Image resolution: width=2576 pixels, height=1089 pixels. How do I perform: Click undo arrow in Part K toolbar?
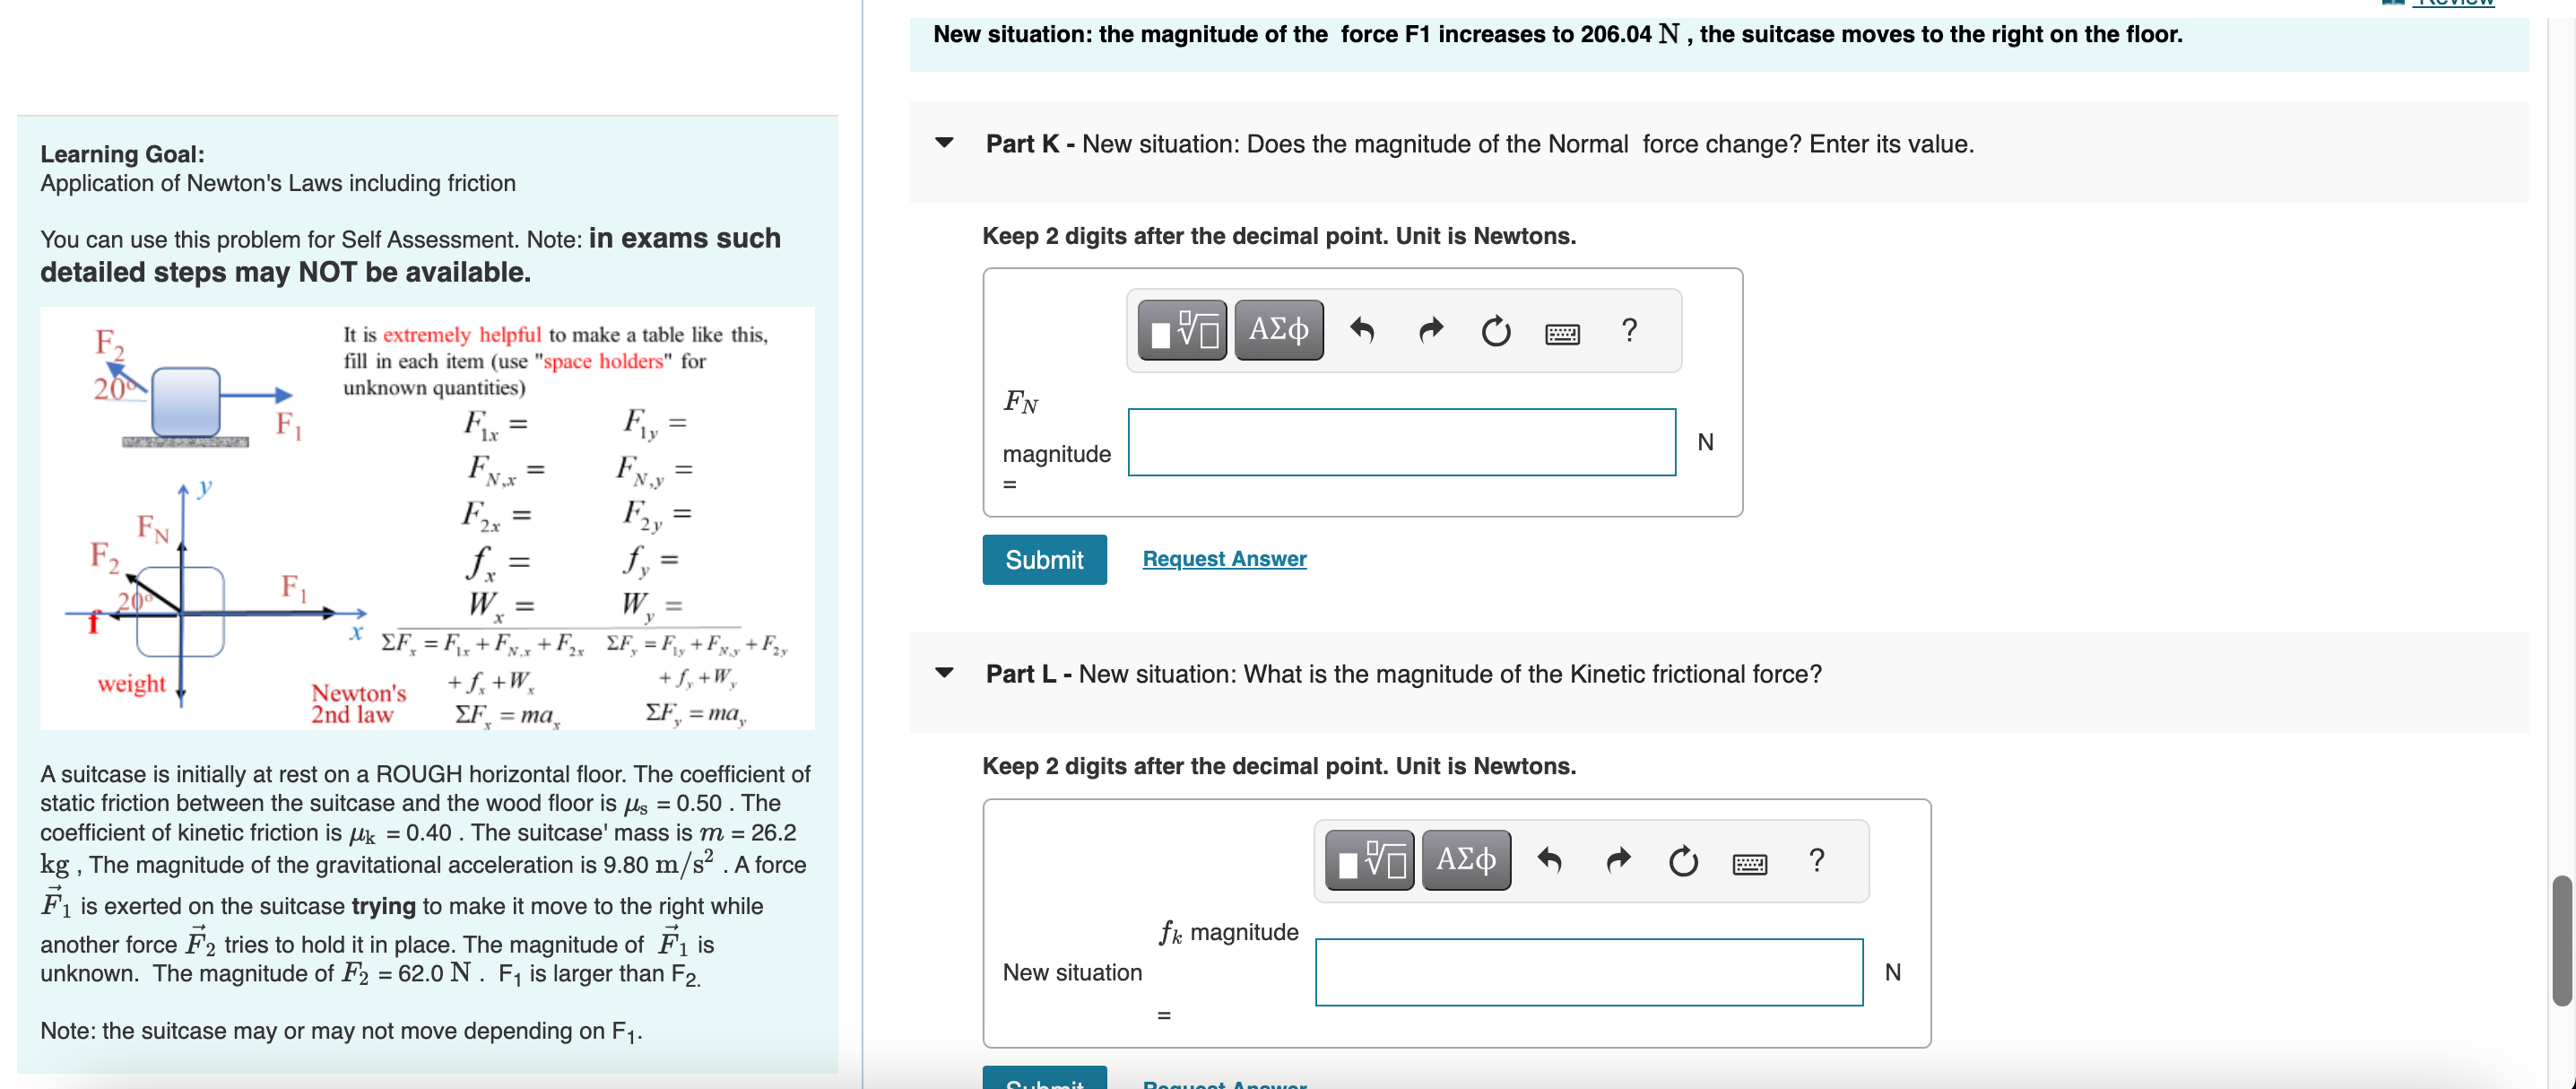1361,330
